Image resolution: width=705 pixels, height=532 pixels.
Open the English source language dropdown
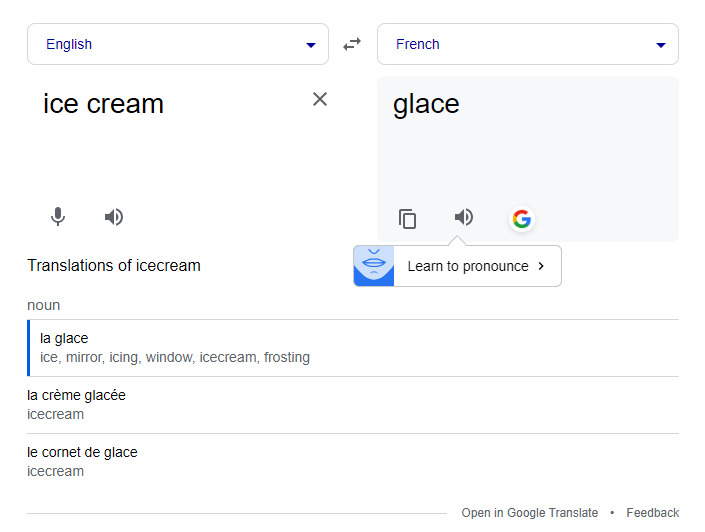tap(177, 44)
